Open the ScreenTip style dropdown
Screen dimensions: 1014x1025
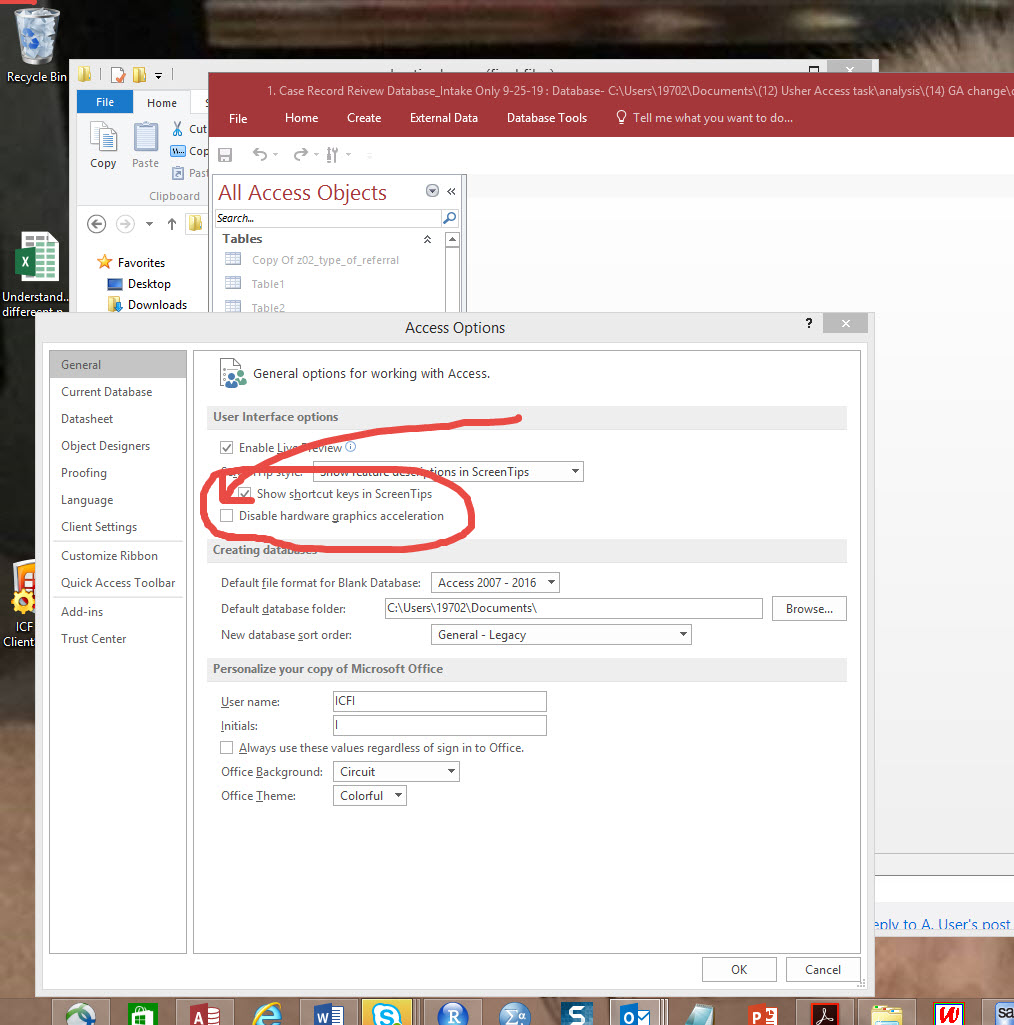448,471
